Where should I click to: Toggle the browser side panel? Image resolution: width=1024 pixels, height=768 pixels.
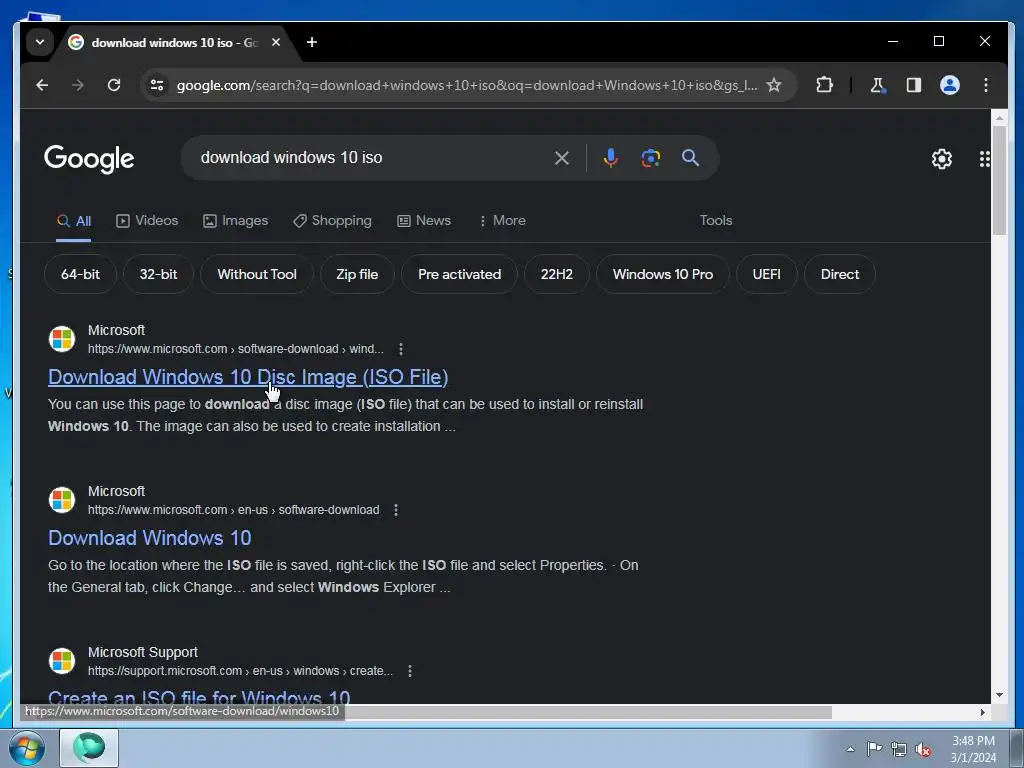[914, 85]
